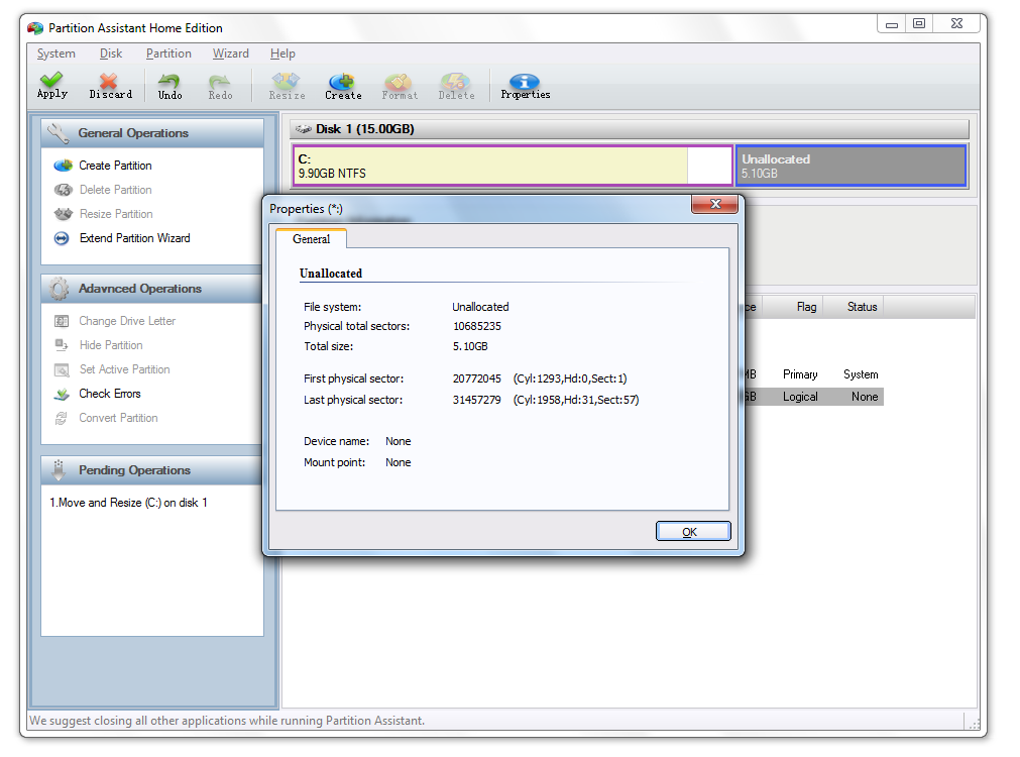Launch Extend Partition Wizard link
1020x757 pixels.
[135, 238]
